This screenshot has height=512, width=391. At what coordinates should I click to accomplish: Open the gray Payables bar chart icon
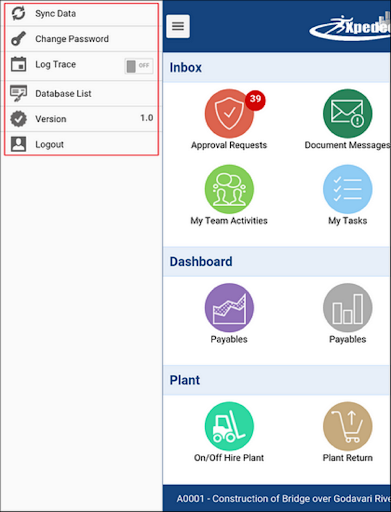(347, 308)
